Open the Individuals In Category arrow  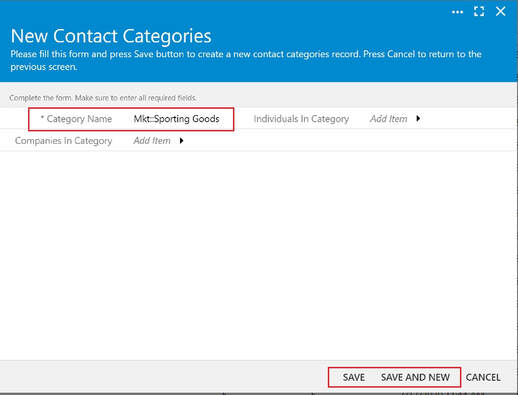click(x=418, y=118)
